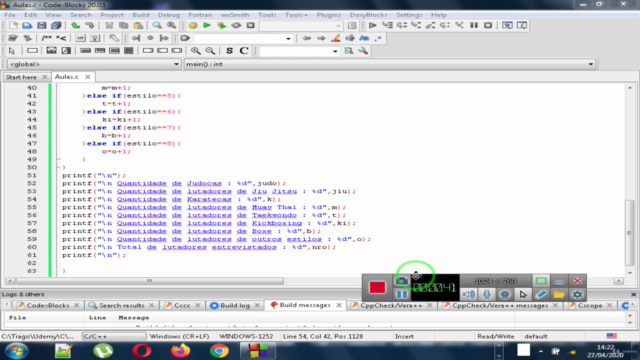Image resolution: width=640 pixels, height=360 pixels.
Task: Stop the debugger
Action: click(488, 25)
